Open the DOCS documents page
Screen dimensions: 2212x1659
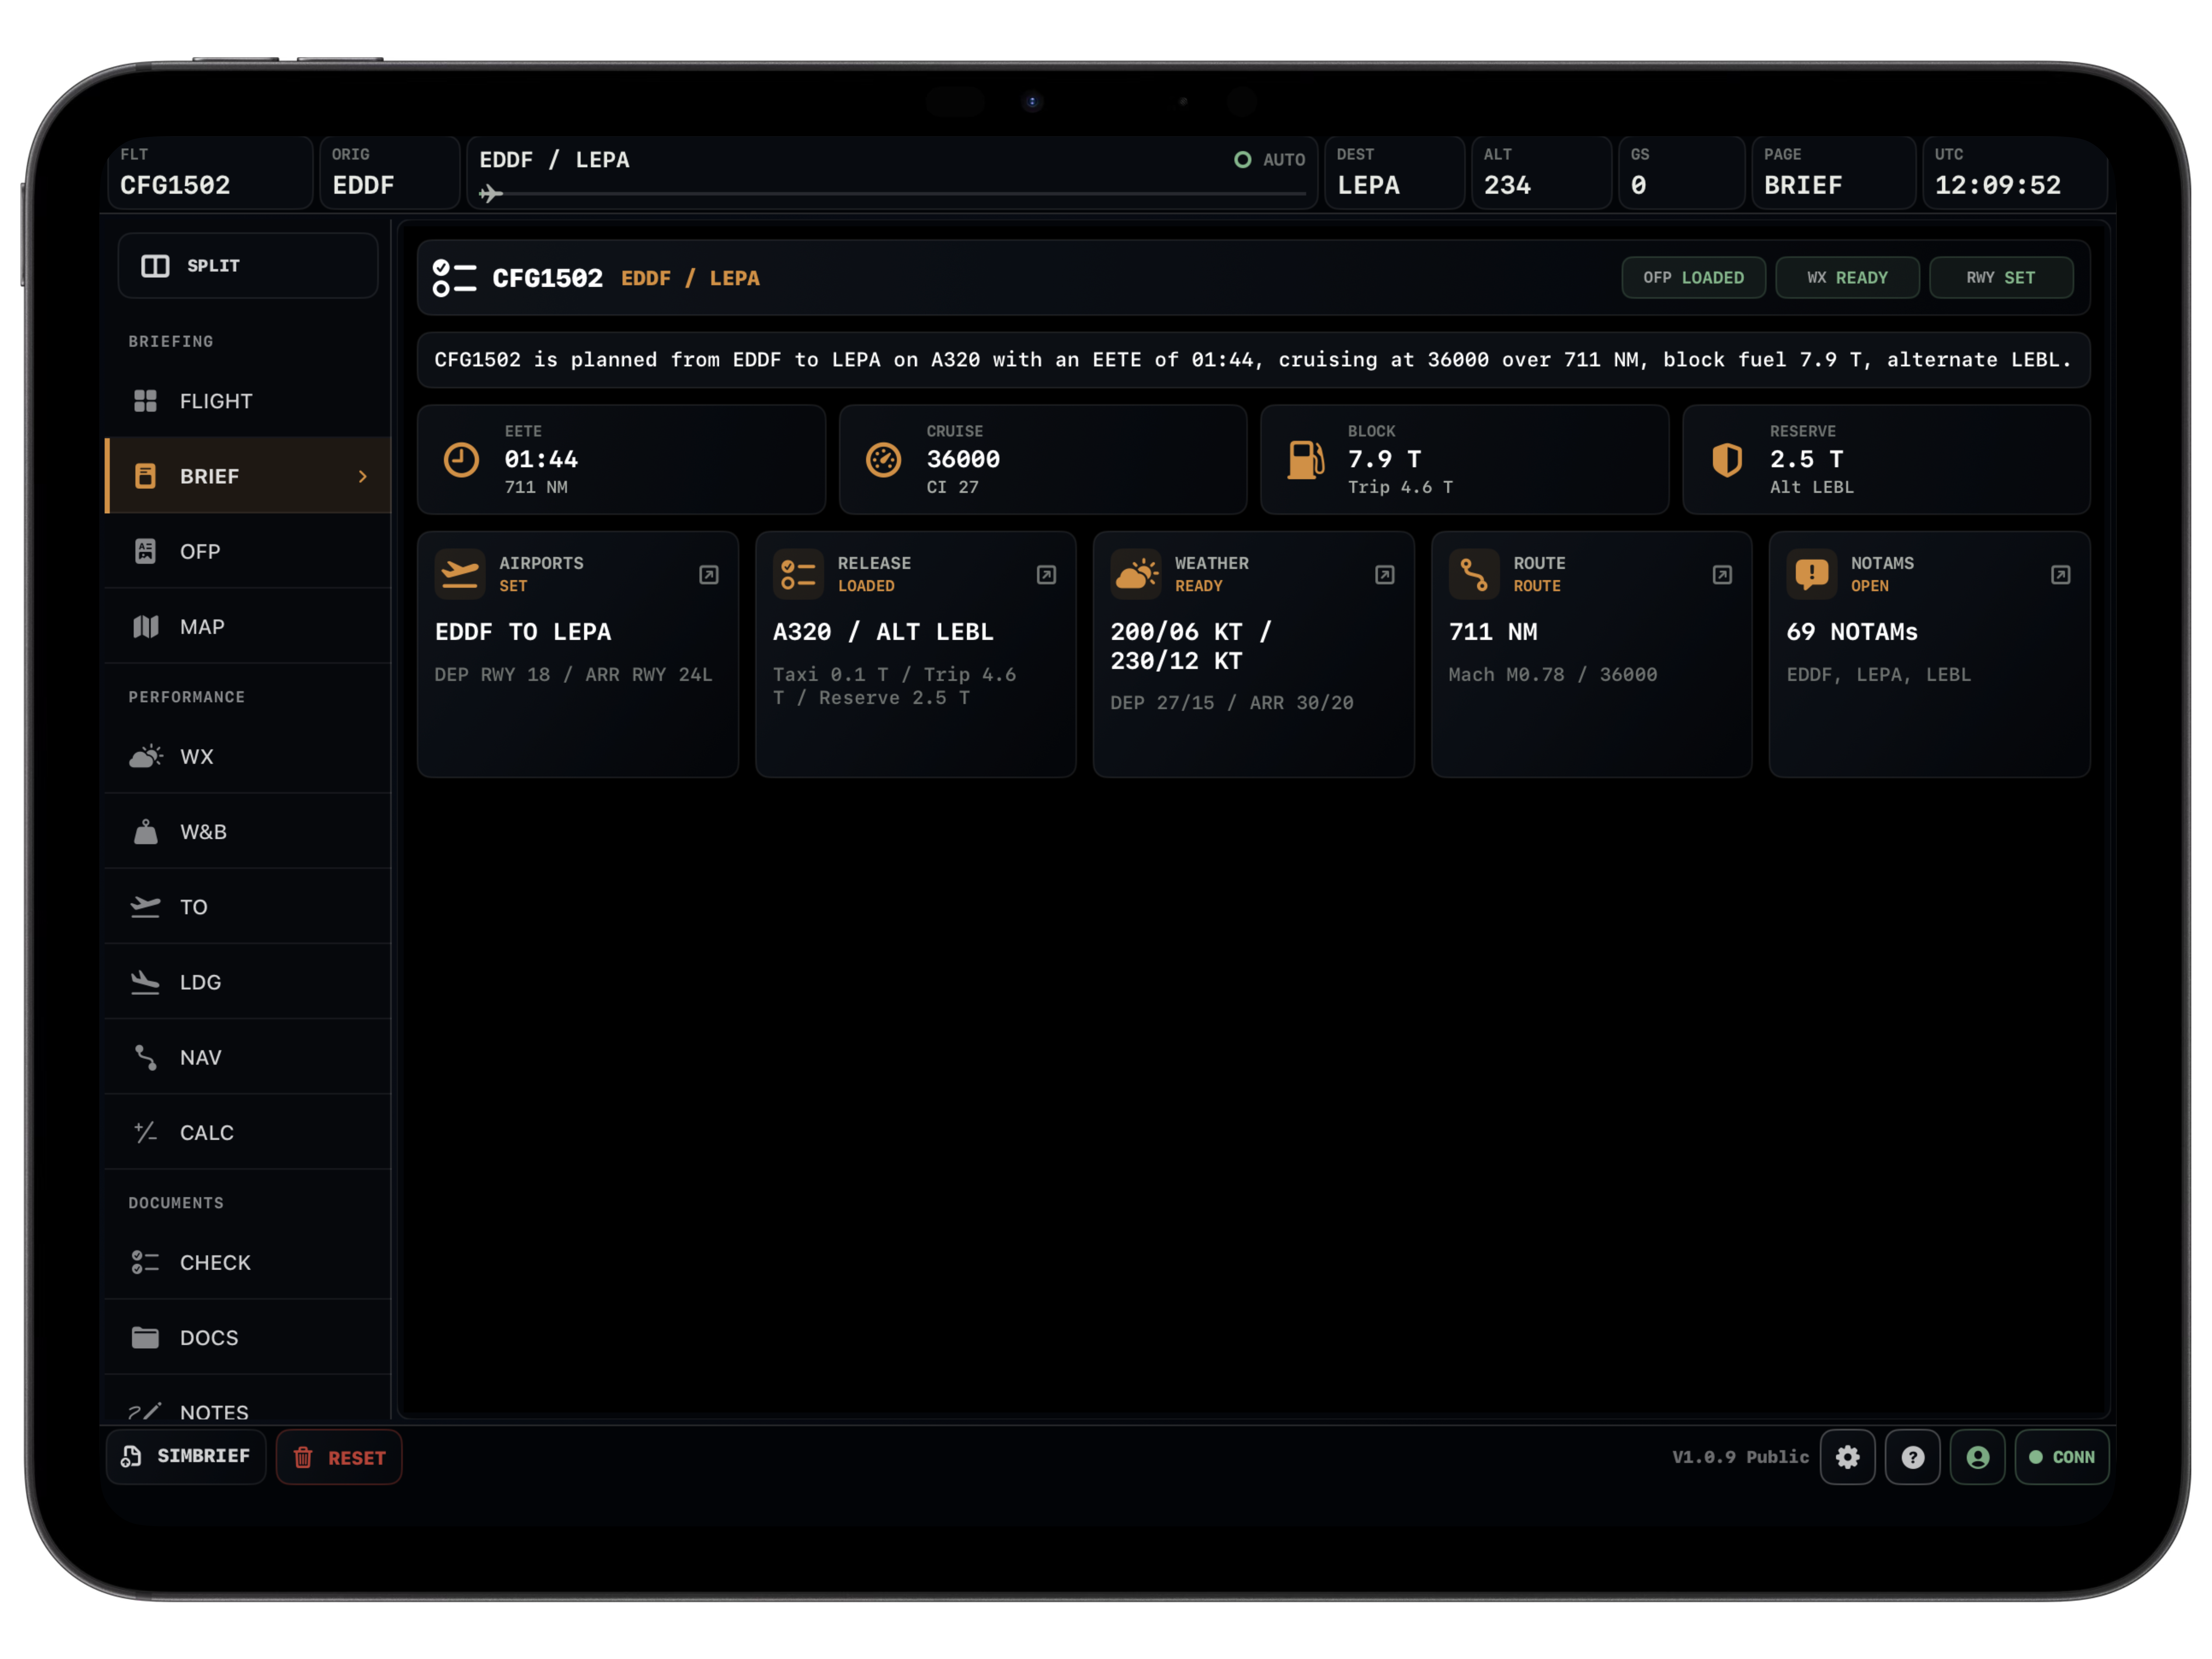tap(248, 1337)
